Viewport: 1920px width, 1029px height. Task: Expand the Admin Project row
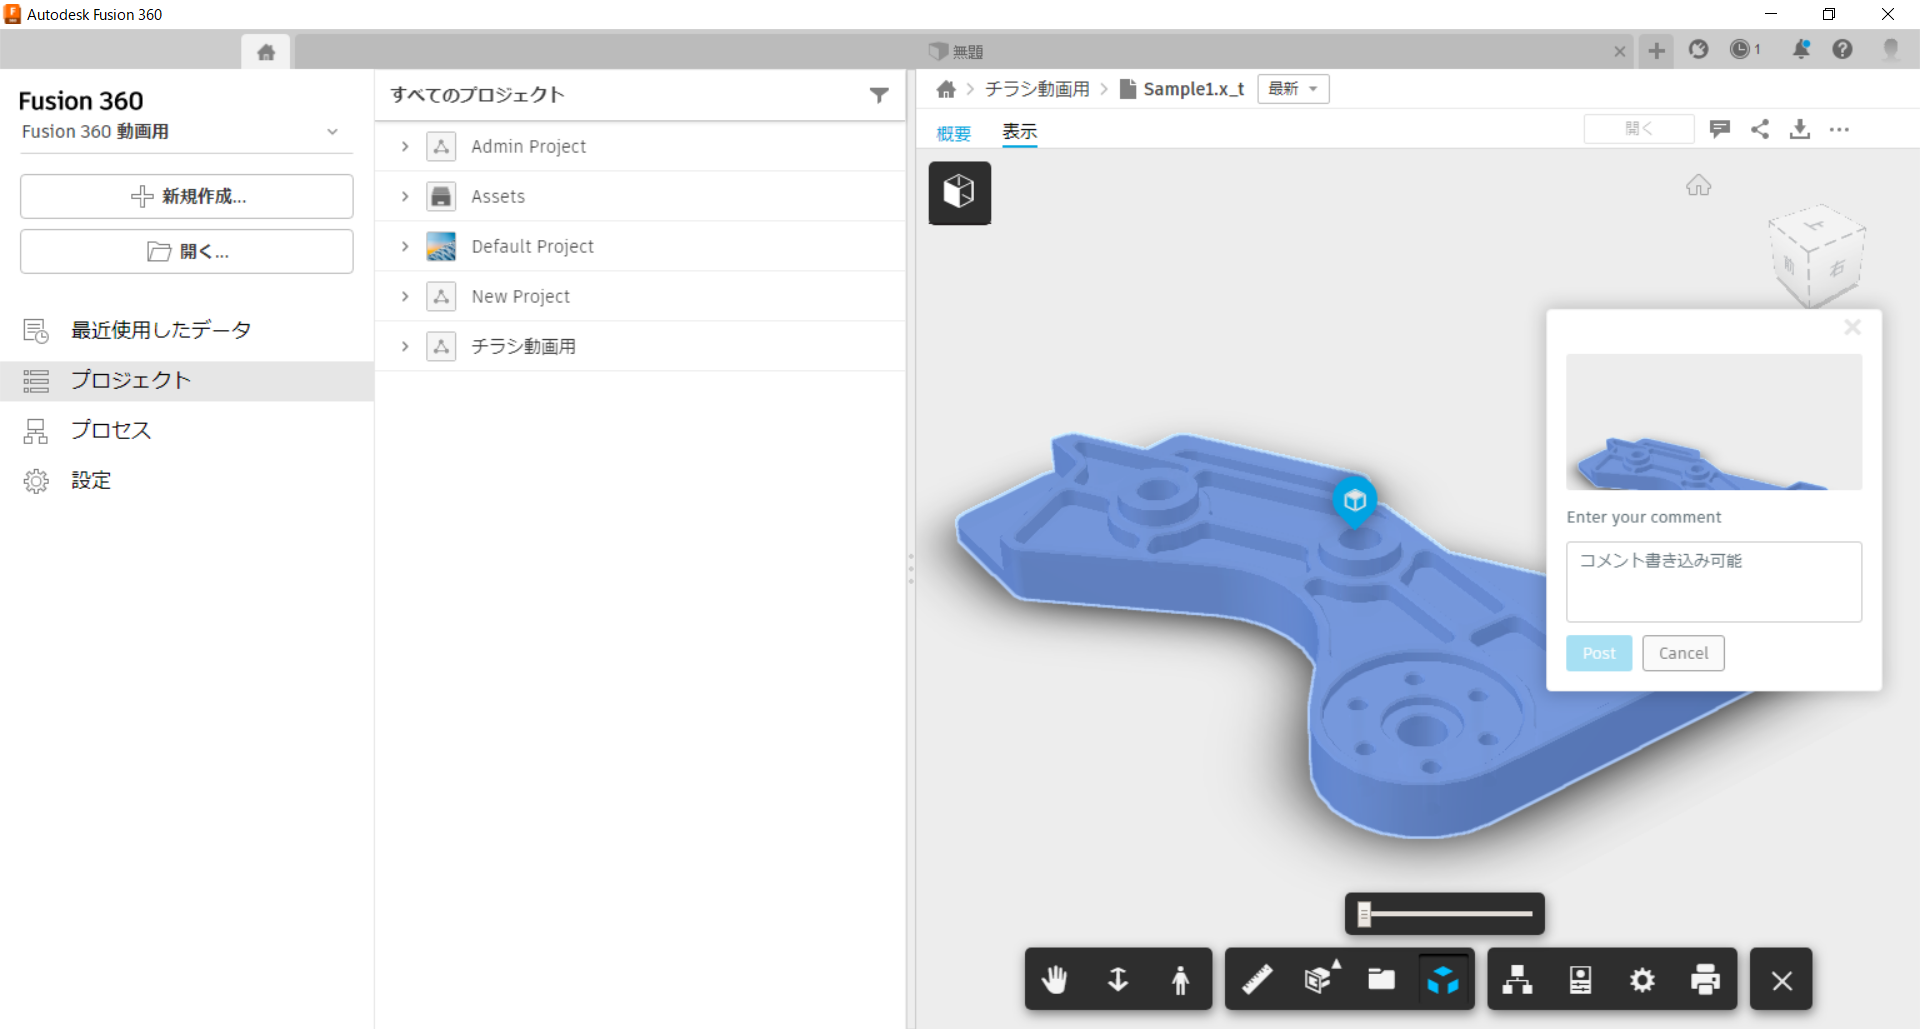click(x=405, y=146)
